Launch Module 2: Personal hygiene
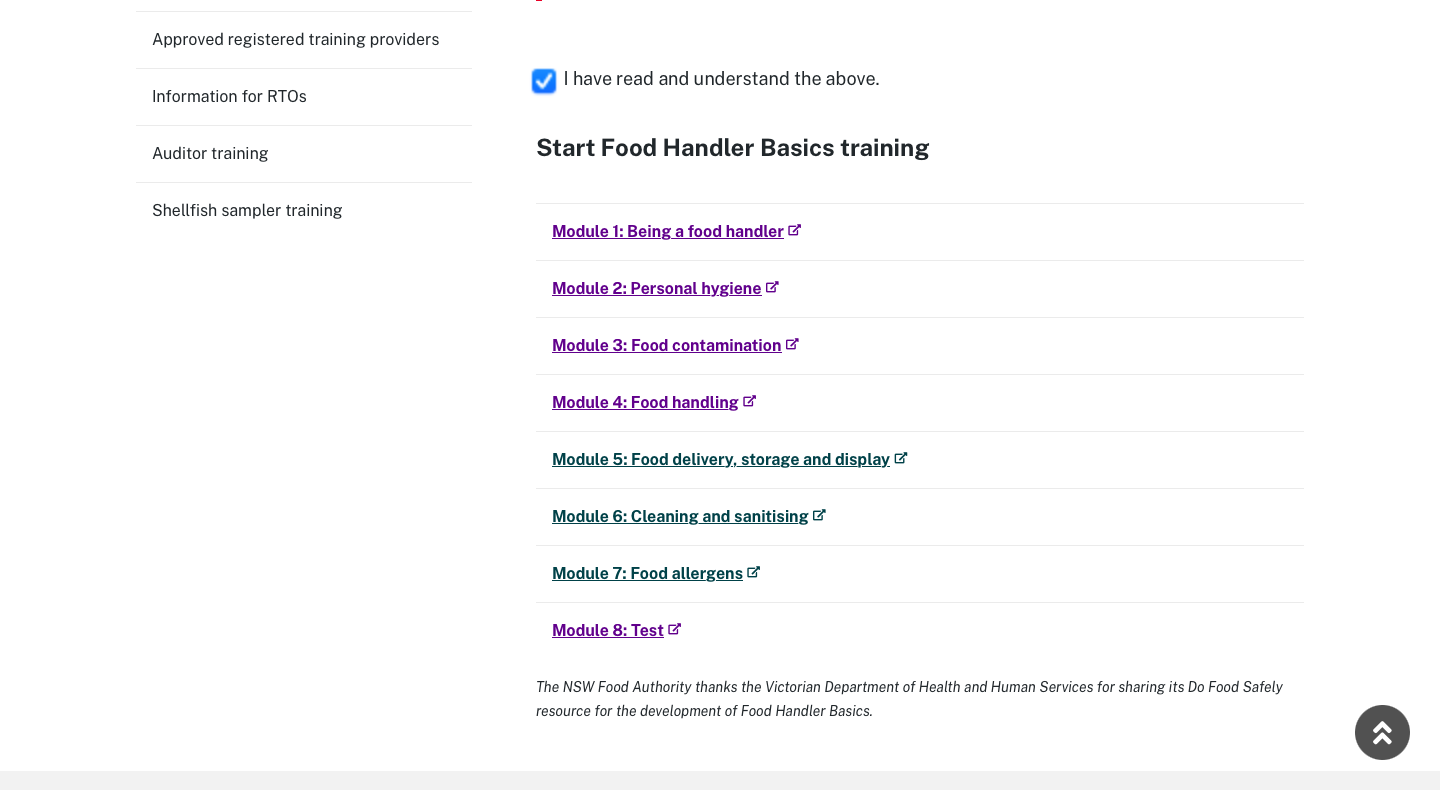Screen dimensions: 1440x790 click(657, 289)
